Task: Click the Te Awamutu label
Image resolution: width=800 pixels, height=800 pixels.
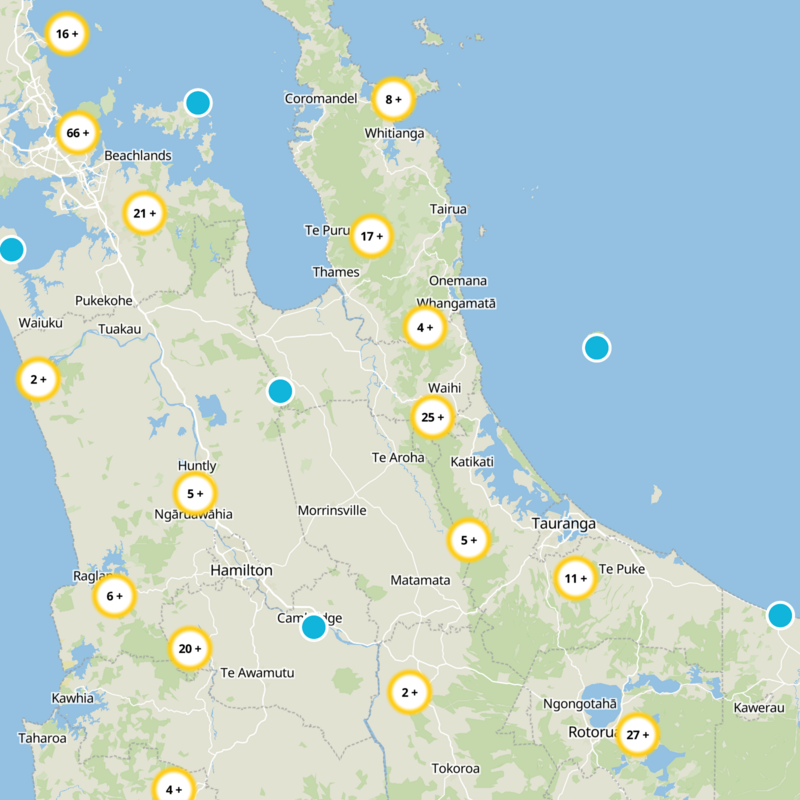Action: tap(257, 673)
